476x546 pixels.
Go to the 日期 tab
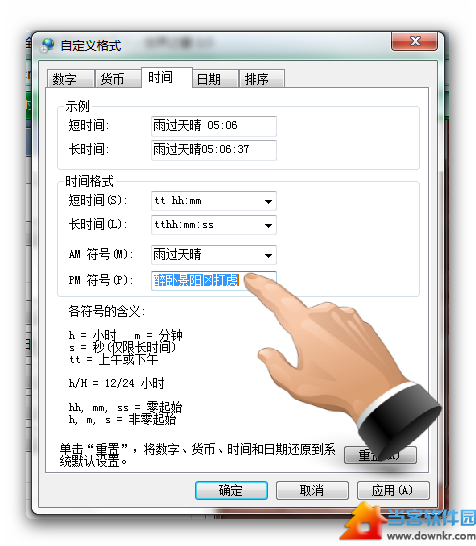tap(215, 79)
